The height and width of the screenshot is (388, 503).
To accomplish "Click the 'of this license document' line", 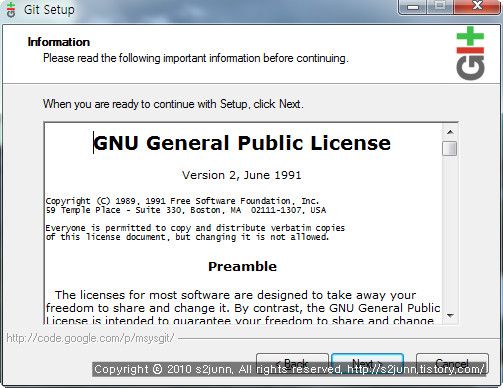I will [187, 237].
